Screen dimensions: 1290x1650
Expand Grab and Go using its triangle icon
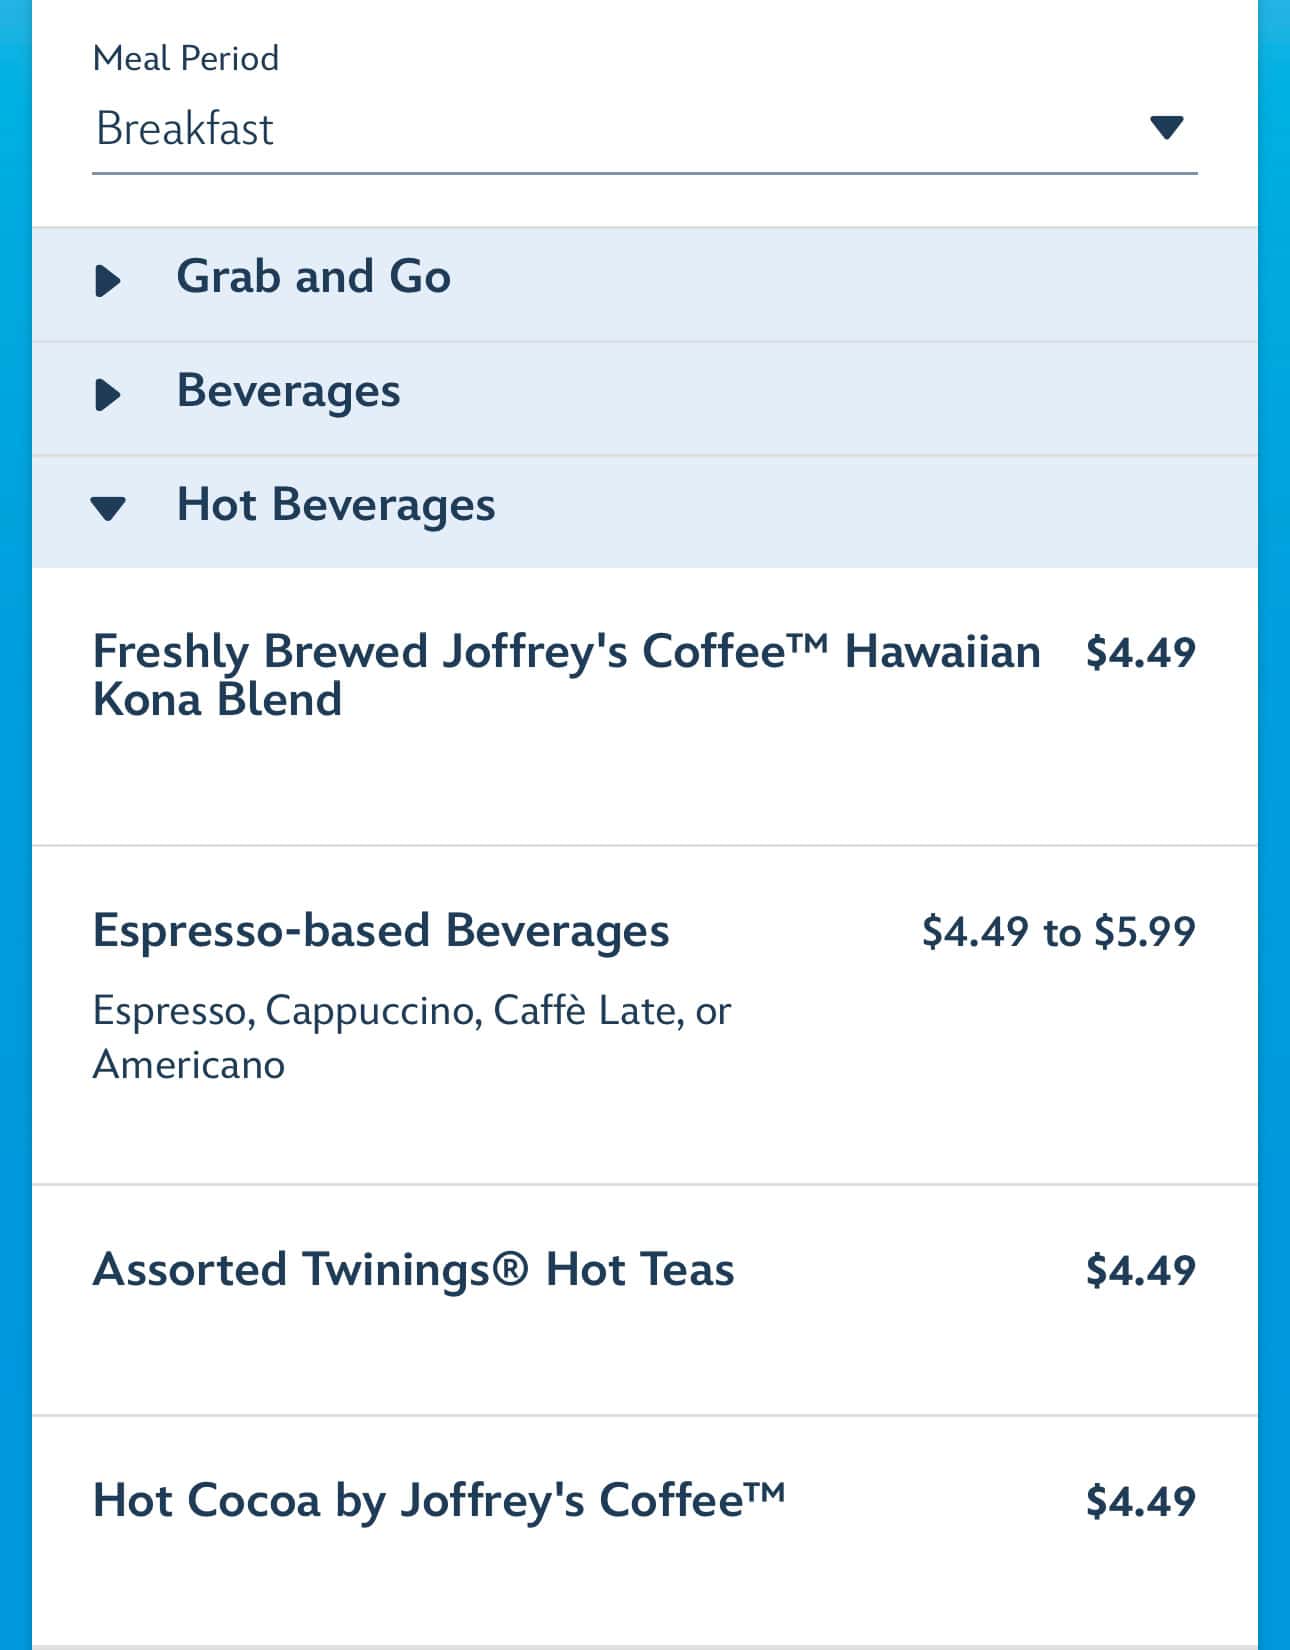tap(107, 281)
